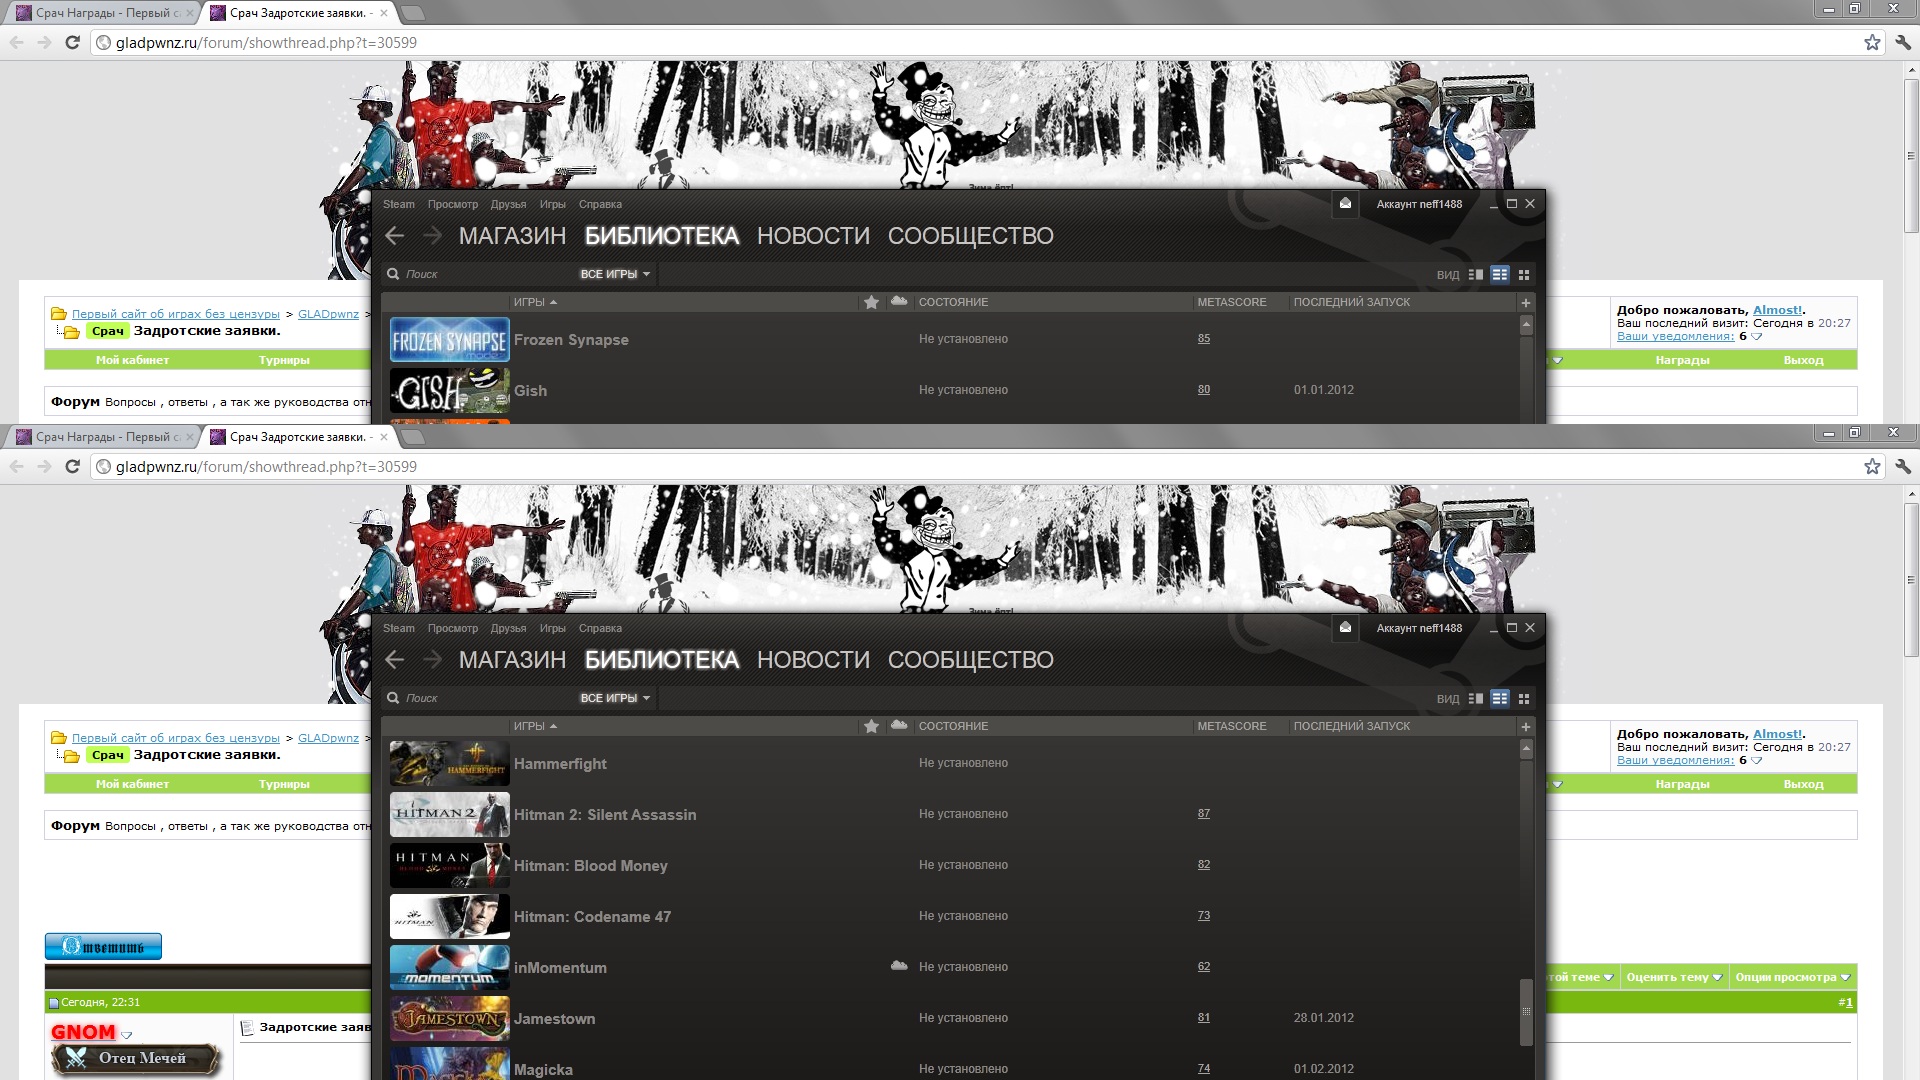Reload page with lower browser refresh icon
This screenshot has width=1920, height=1080.
[x=72, y=467]
